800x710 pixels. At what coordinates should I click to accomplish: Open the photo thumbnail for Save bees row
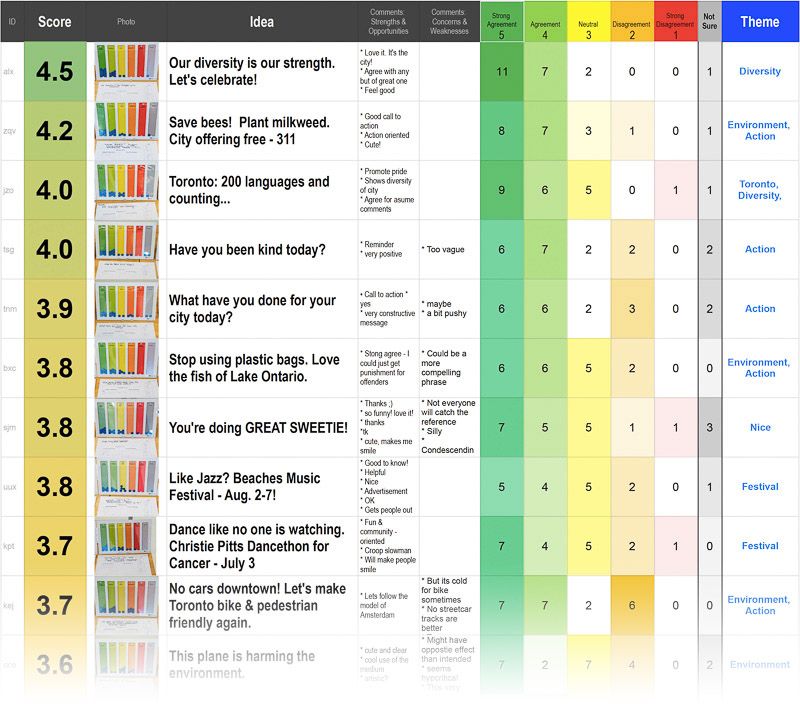click(126, 130)
